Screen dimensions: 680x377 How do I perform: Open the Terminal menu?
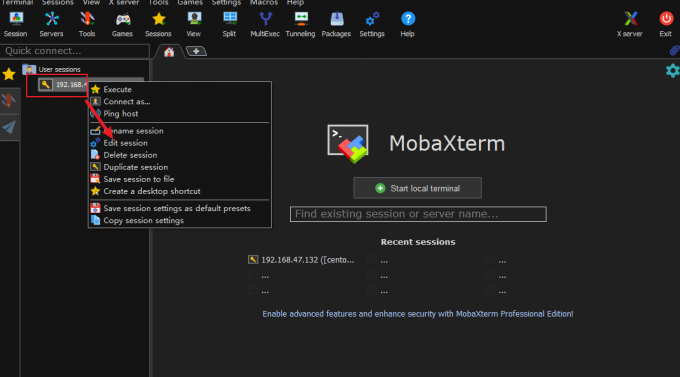coord(17,3)
